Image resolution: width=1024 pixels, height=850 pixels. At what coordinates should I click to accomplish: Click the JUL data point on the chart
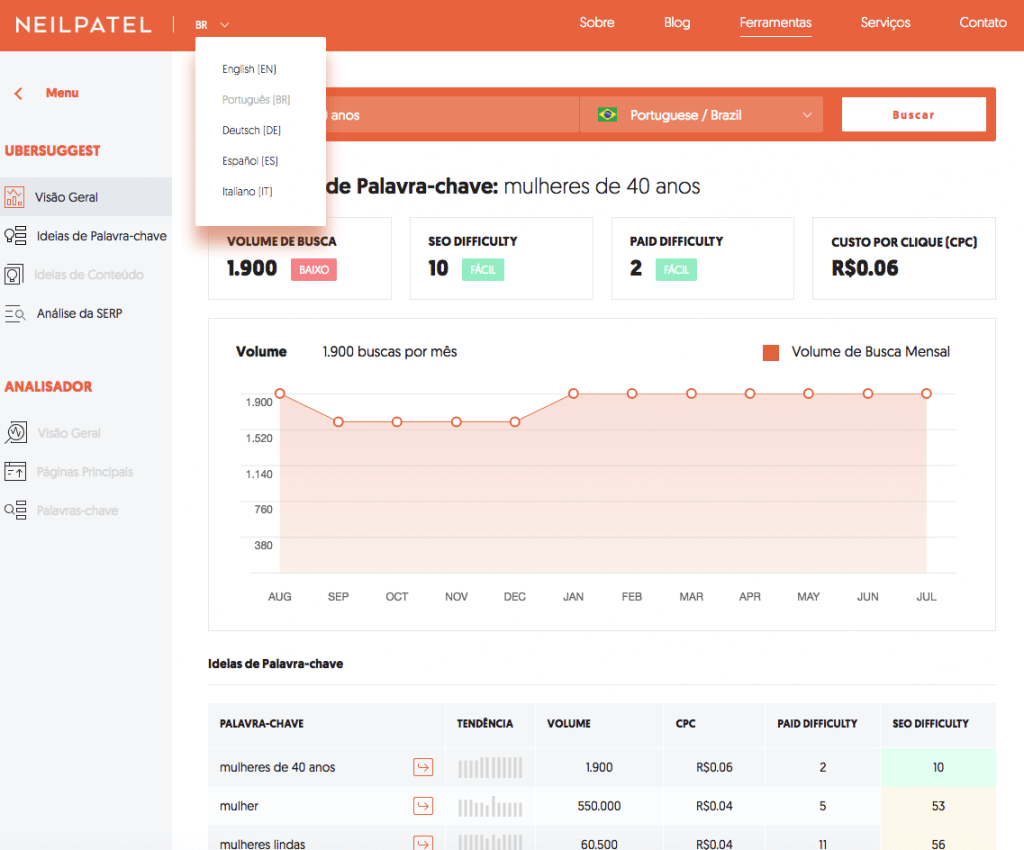[x=926, y=393]
